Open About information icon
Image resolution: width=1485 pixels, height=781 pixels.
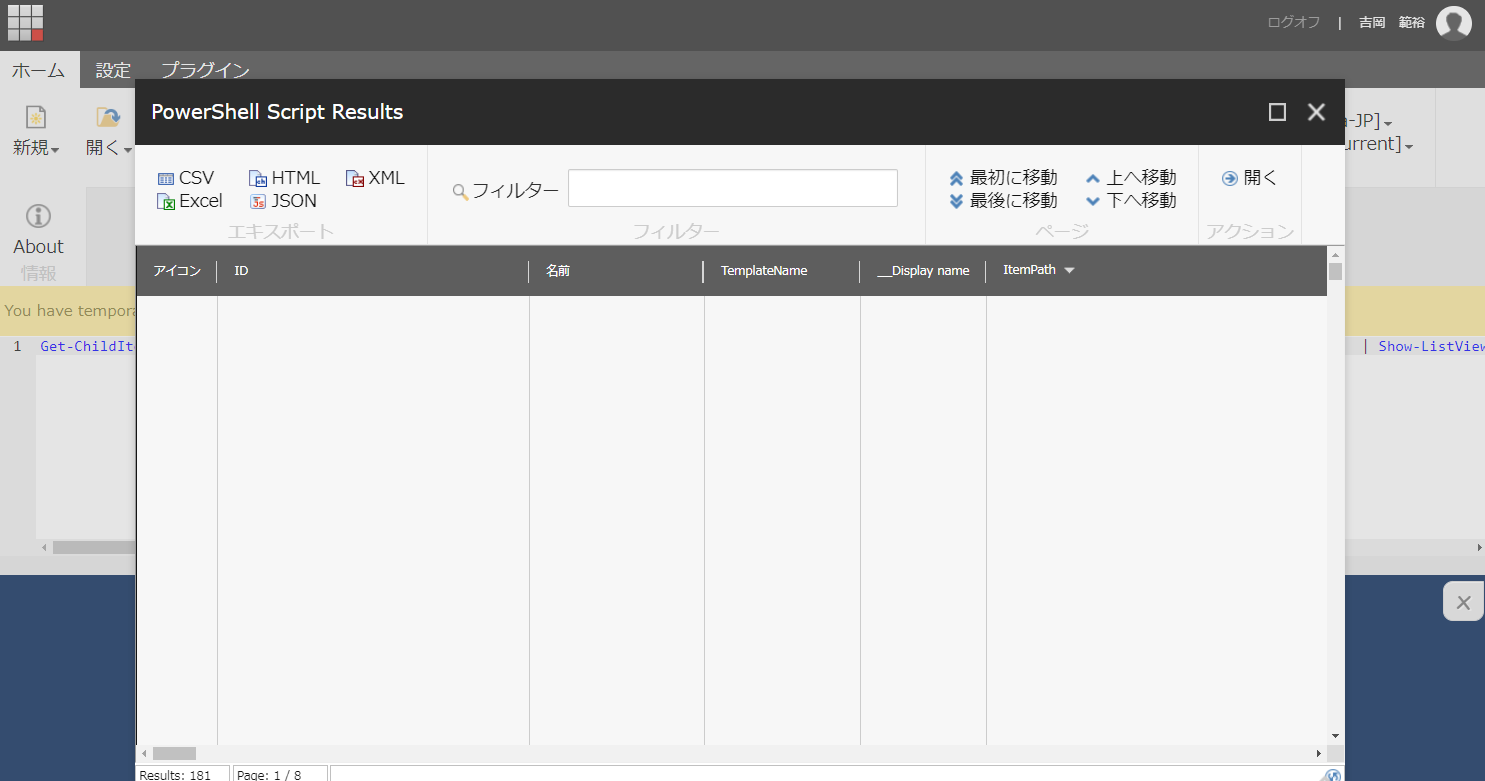point(38,216)
